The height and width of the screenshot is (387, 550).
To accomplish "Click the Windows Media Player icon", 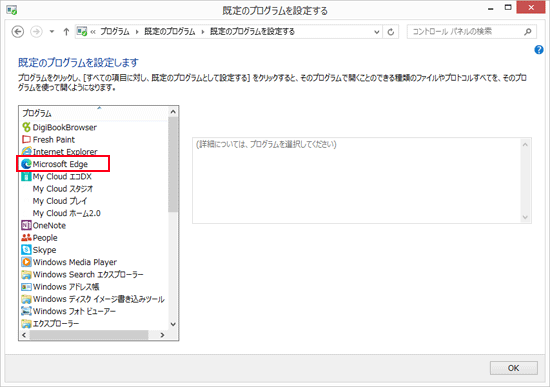I will [26, 262].
